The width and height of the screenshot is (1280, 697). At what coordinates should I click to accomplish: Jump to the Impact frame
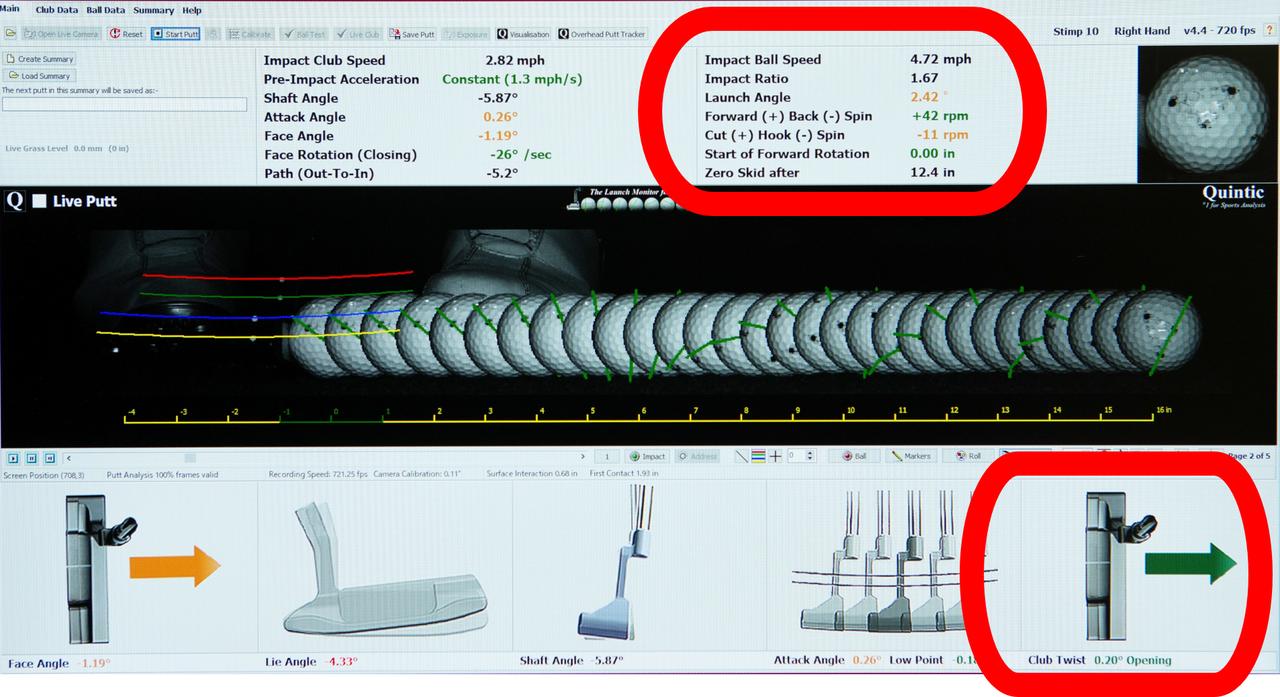pyautogui.click(x=647, y=456)
